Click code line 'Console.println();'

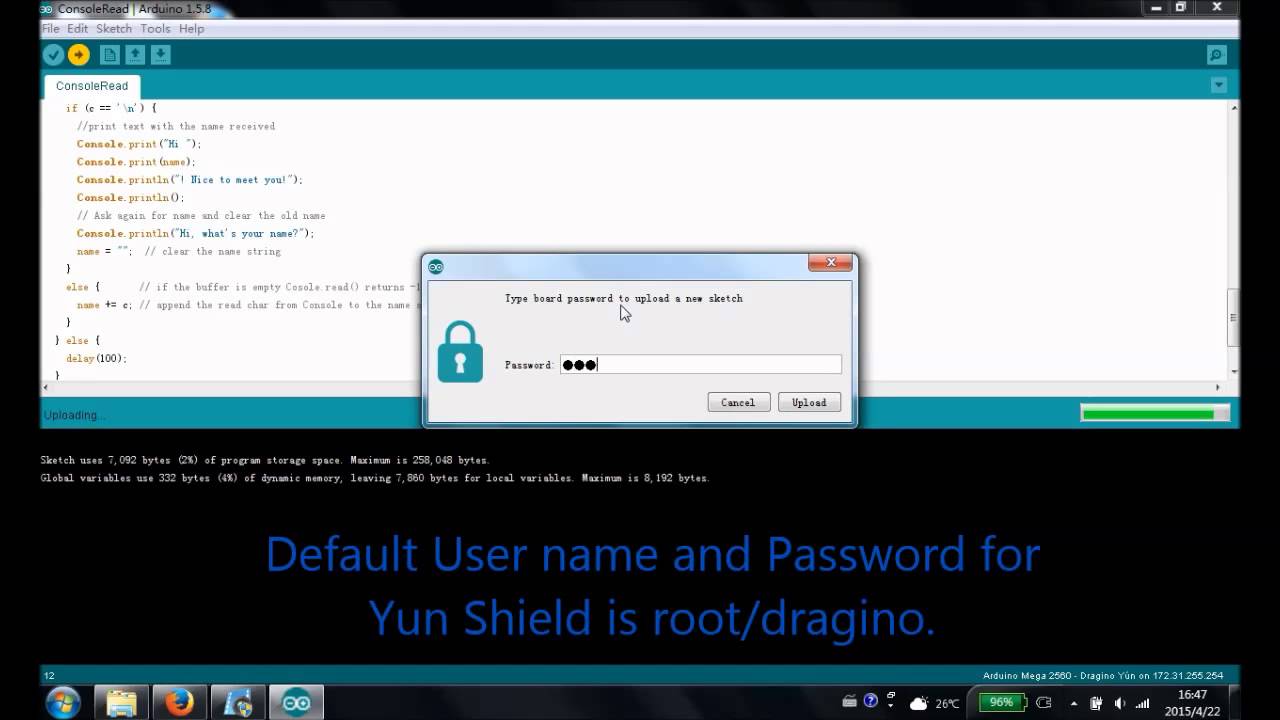tap(130, 198)
